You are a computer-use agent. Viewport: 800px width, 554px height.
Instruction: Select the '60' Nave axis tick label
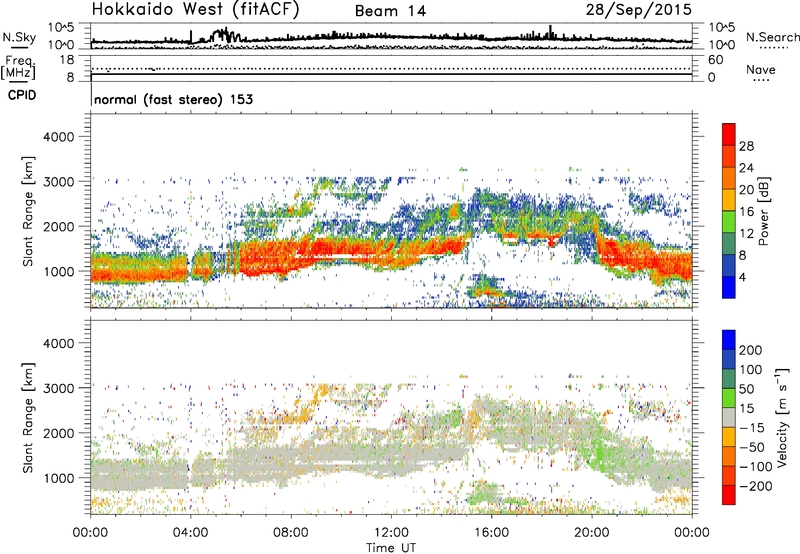coord(715,60)
